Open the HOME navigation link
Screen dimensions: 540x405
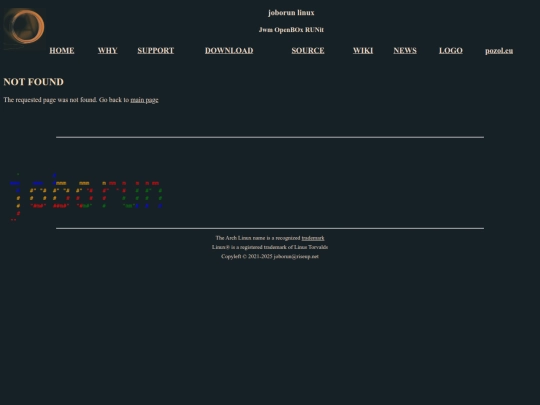point(62,51)
